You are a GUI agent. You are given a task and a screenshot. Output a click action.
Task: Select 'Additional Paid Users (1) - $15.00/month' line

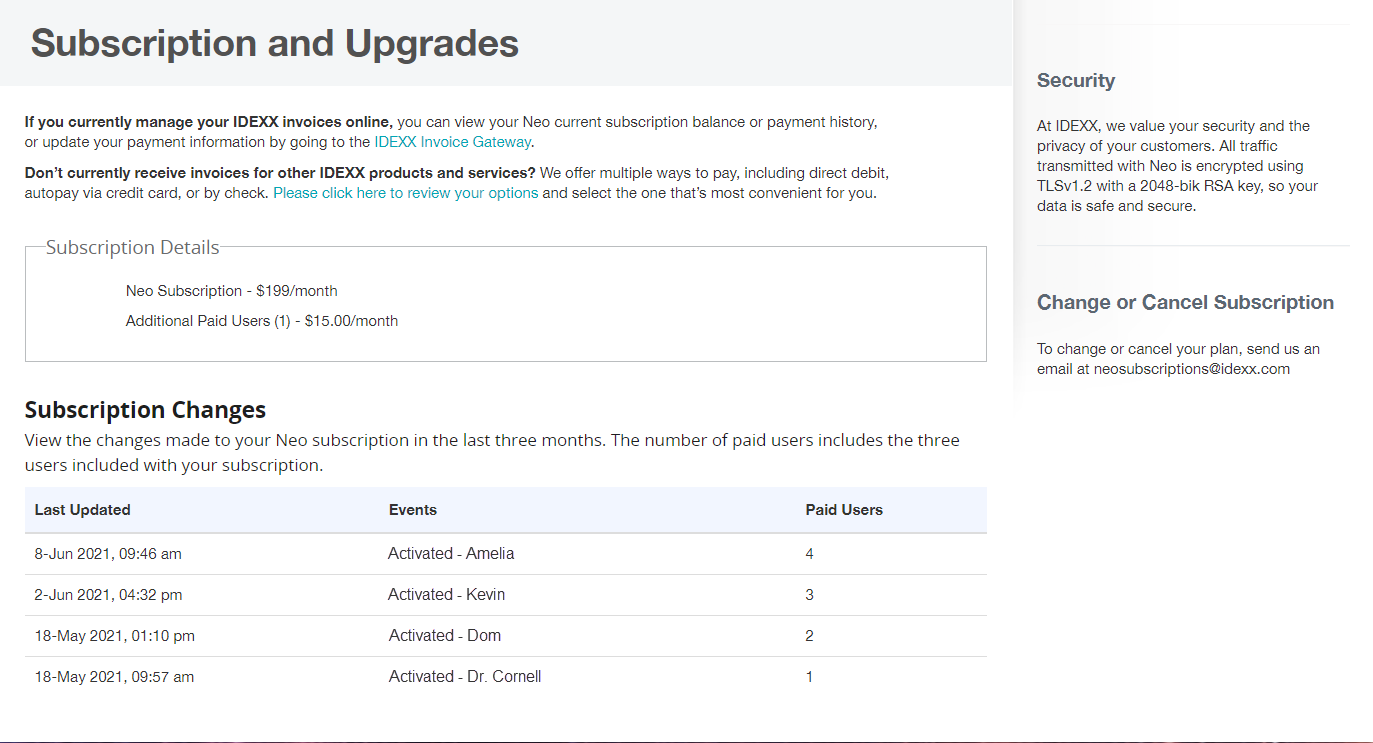[x=262, y=321]
